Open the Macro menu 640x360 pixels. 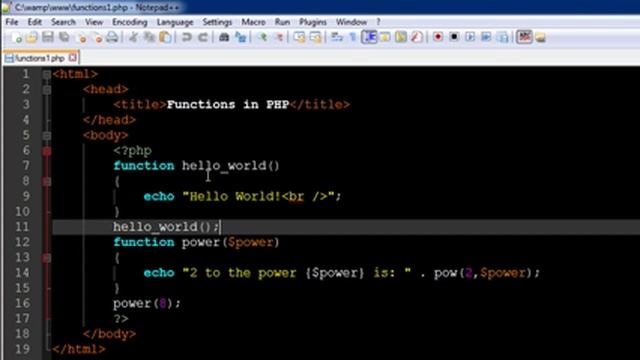pyautogui.click(x=253, y=22)
